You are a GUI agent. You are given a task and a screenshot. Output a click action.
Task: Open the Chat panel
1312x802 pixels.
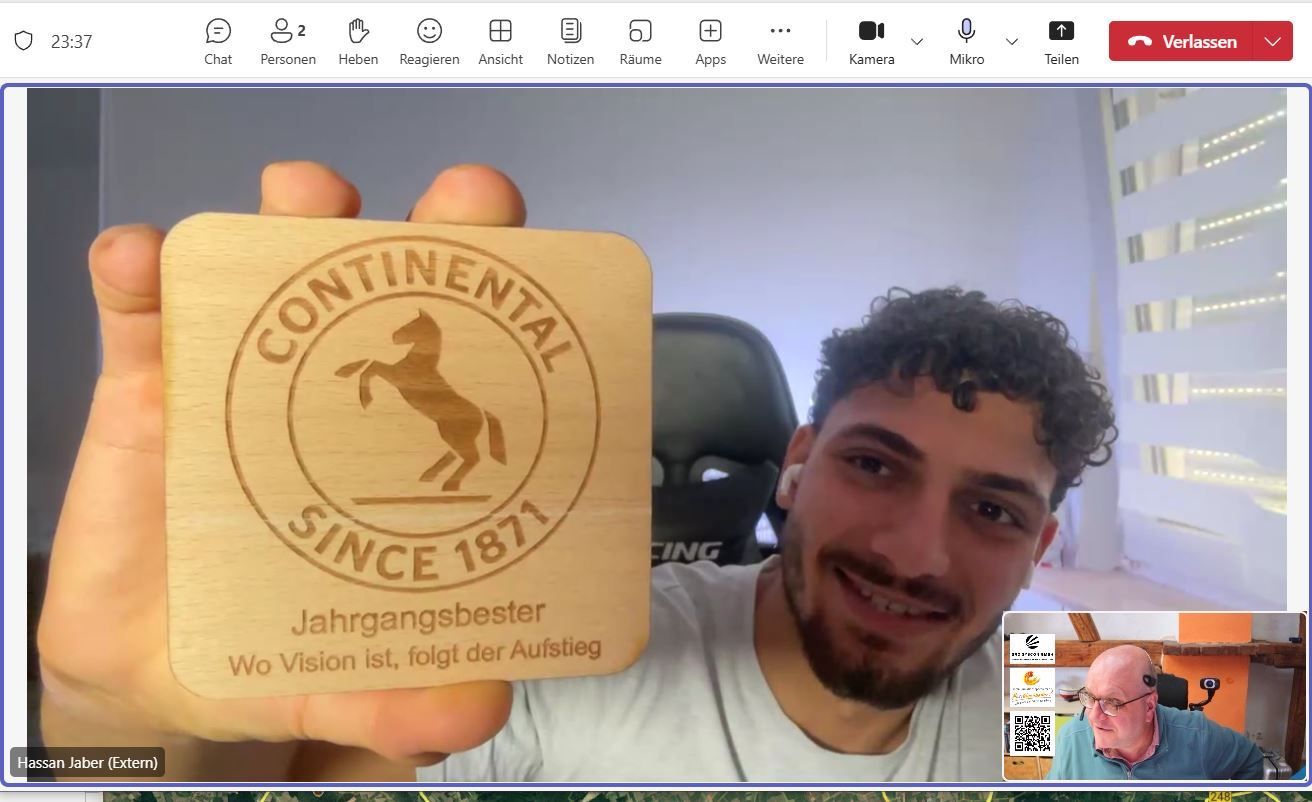[x=218, y=42]
